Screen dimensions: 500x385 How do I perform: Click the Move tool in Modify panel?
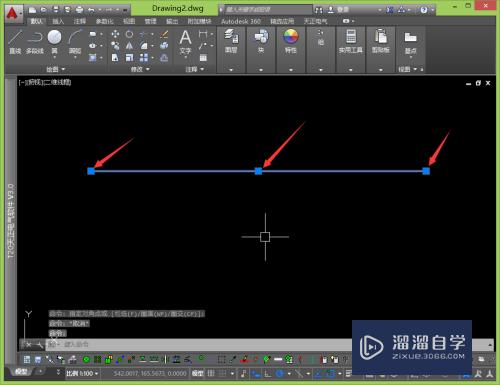pos(115,34)
